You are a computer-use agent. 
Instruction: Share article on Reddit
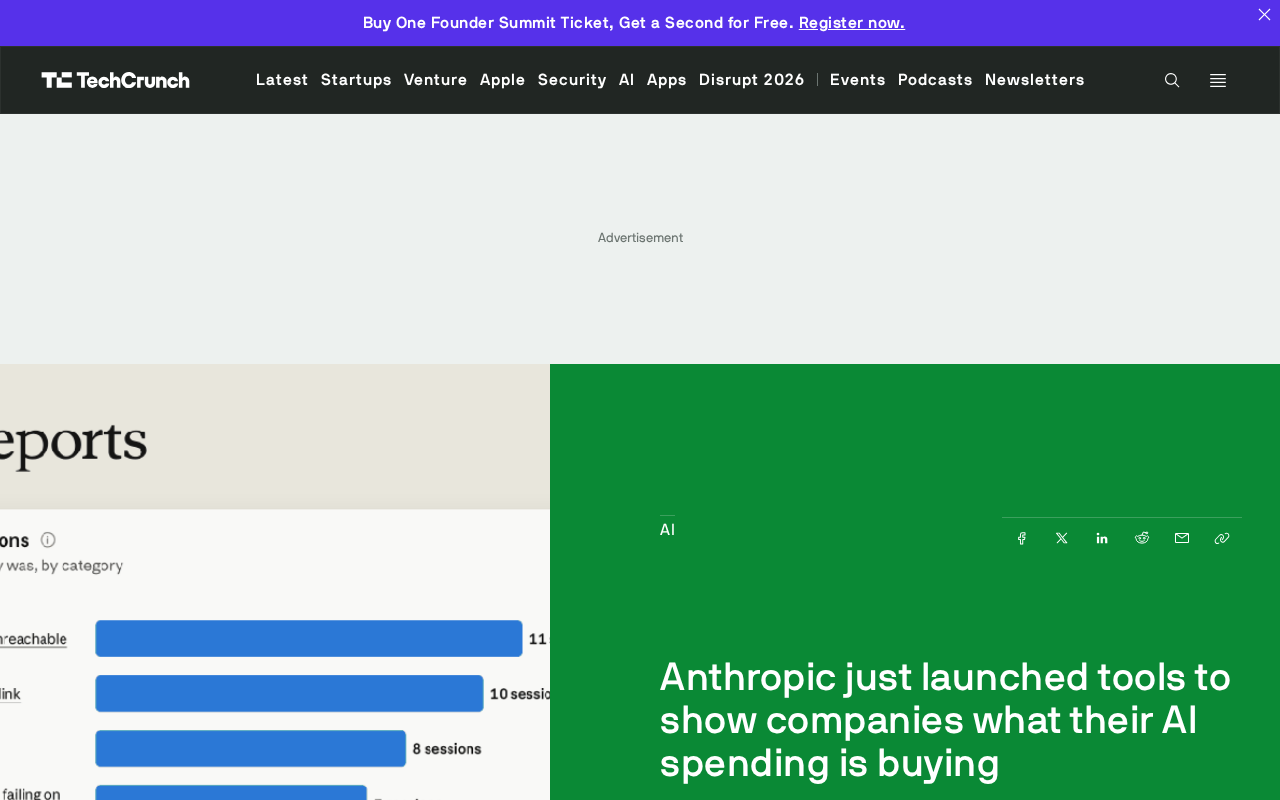pos(1142,538)
